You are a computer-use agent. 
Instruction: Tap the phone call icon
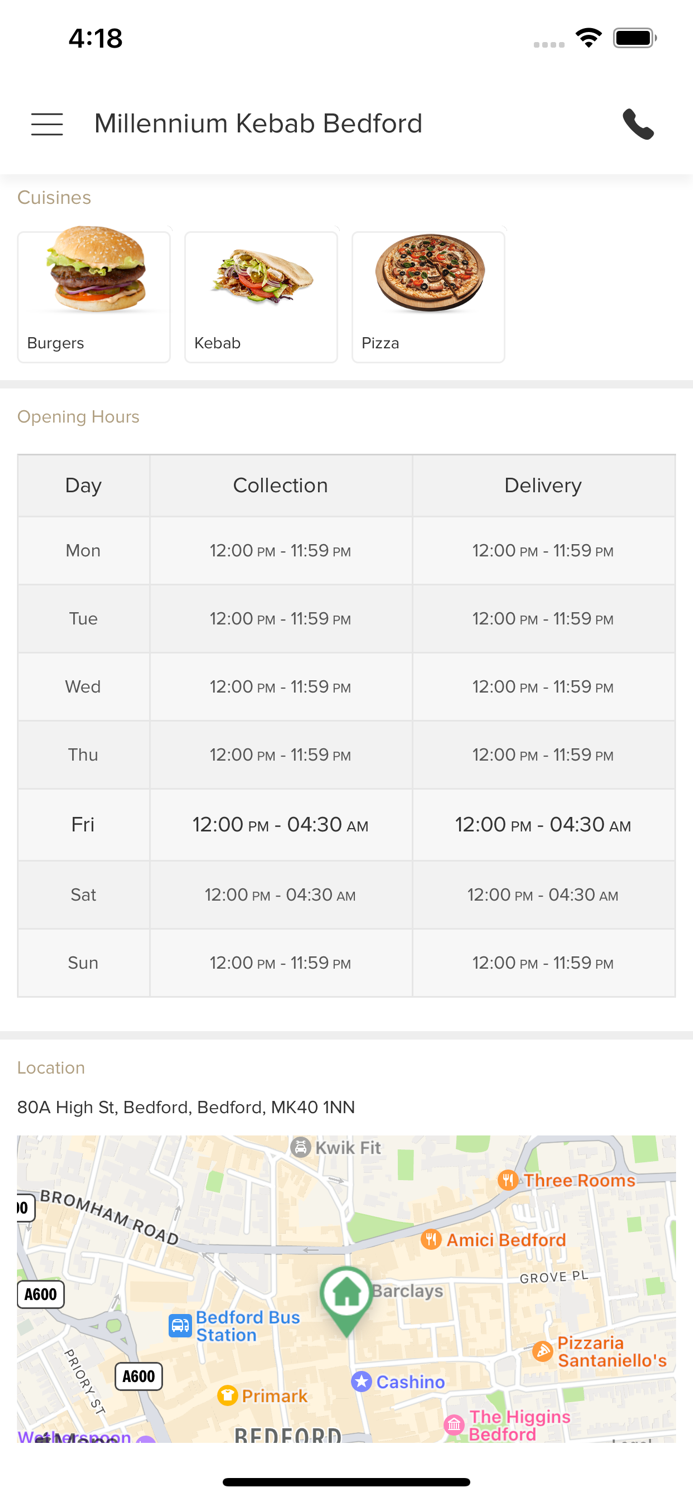pos(638,124)
